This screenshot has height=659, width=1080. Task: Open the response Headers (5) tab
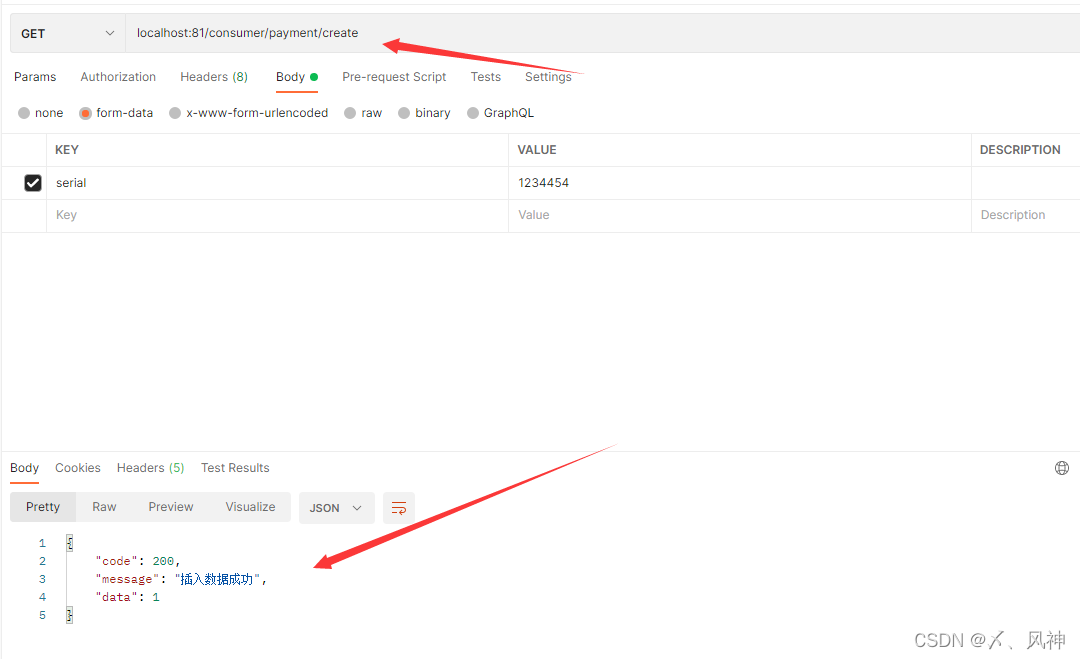tap(150, 468)
